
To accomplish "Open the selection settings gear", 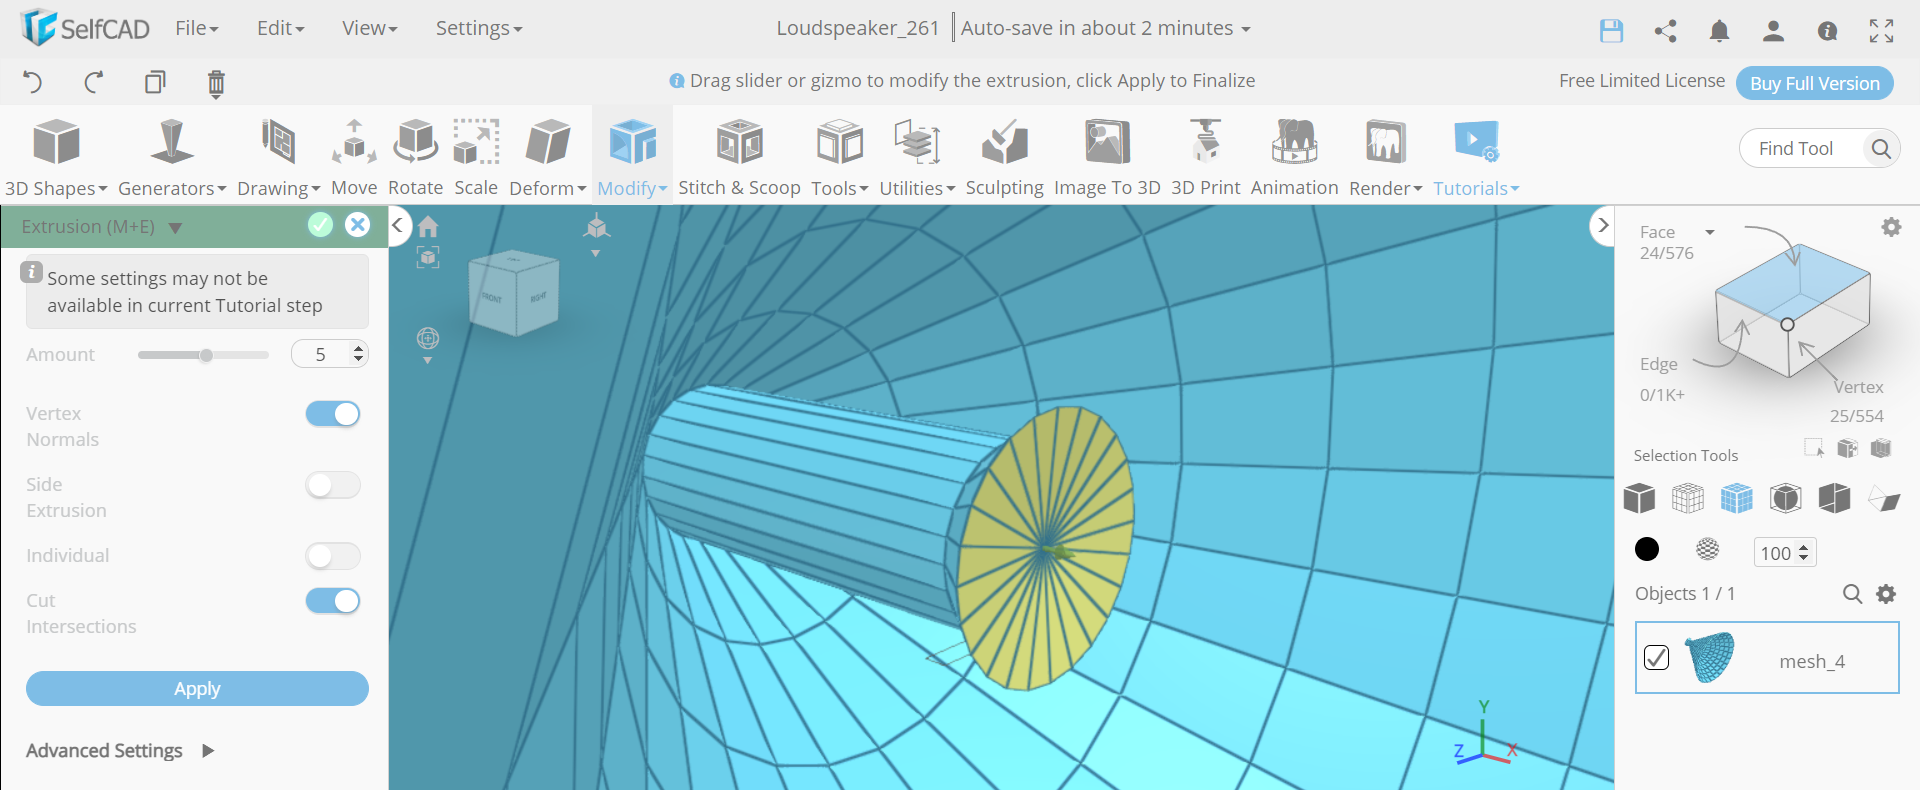I will pos(1891,227).
